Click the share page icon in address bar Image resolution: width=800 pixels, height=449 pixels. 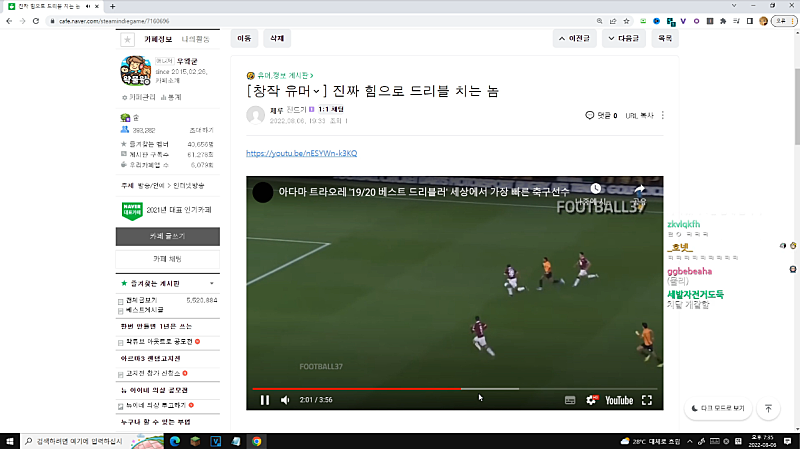pyautogui.click(x=613, y=21)
